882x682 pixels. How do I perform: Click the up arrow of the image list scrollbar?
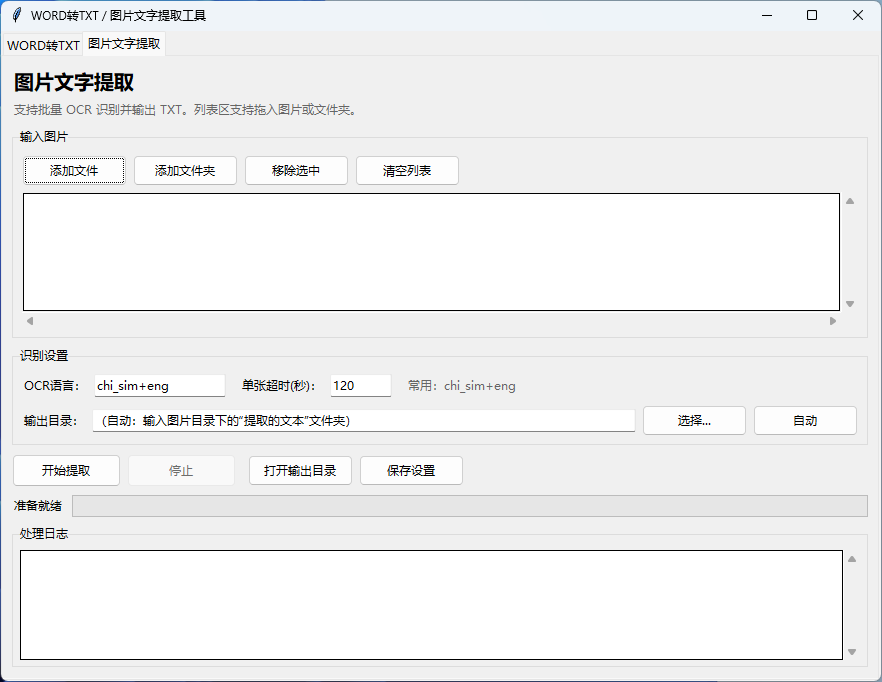850,201
